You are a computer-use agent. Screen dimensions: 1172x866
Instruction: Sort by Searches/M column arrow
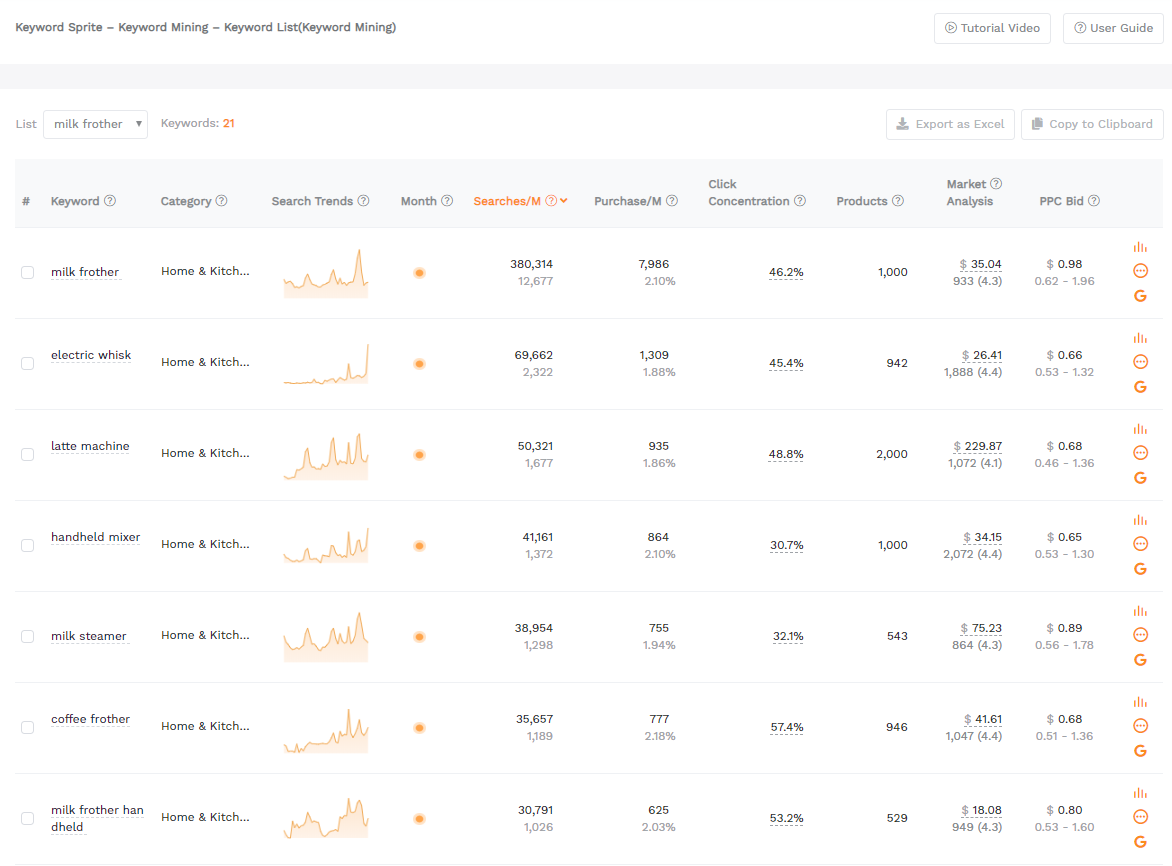coord(564,201)
